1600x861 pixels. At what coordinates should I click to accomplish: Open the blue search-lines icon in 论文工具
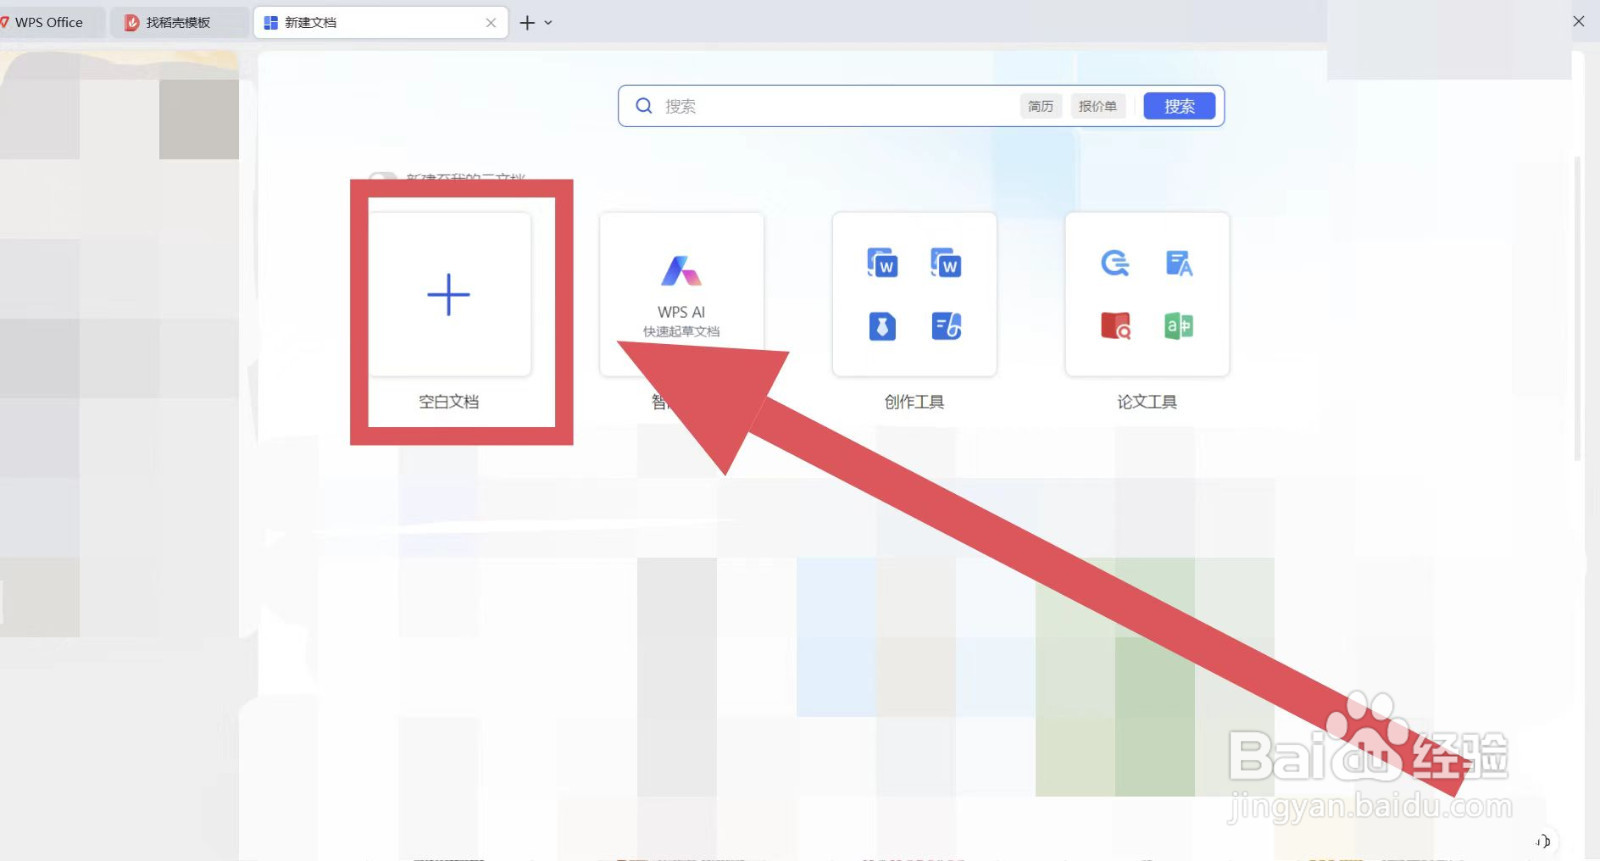1115,263
